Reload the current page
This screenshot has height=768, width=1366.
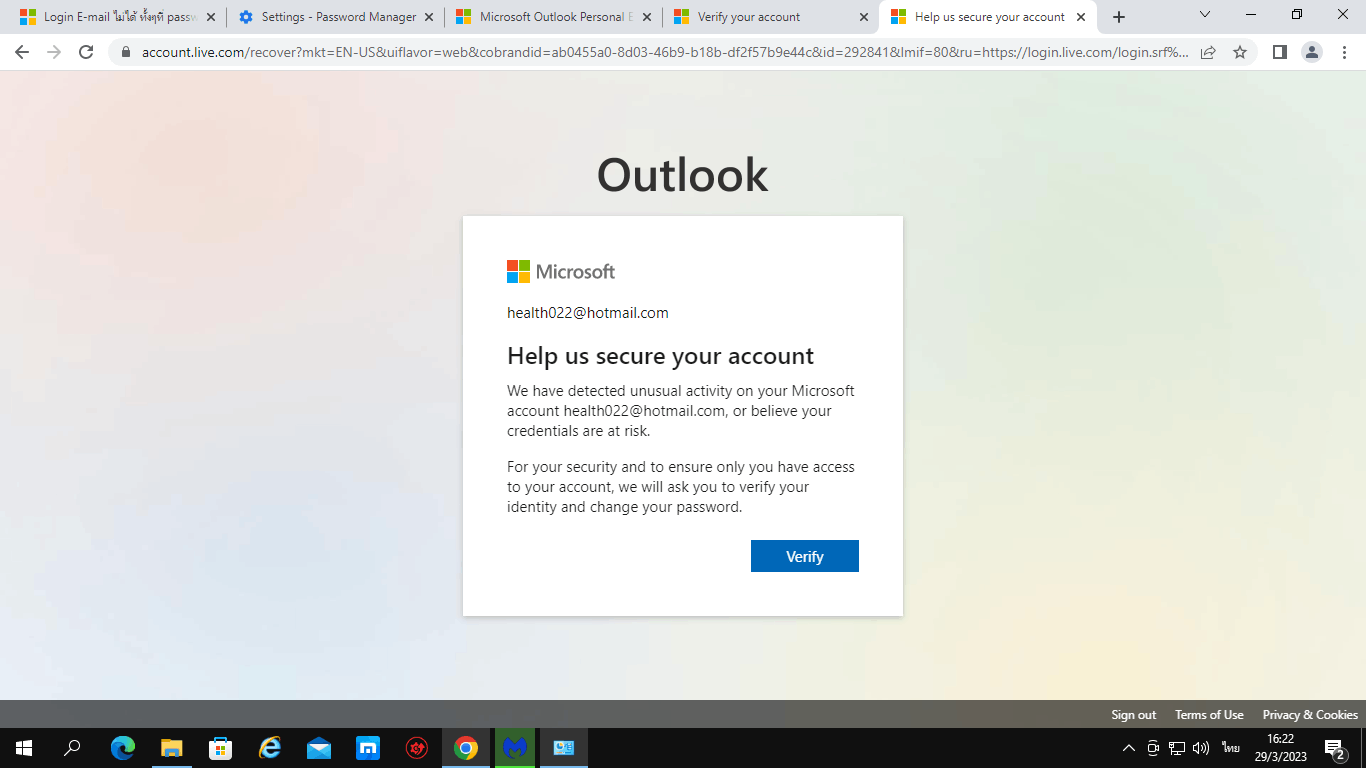coord(86,52)
